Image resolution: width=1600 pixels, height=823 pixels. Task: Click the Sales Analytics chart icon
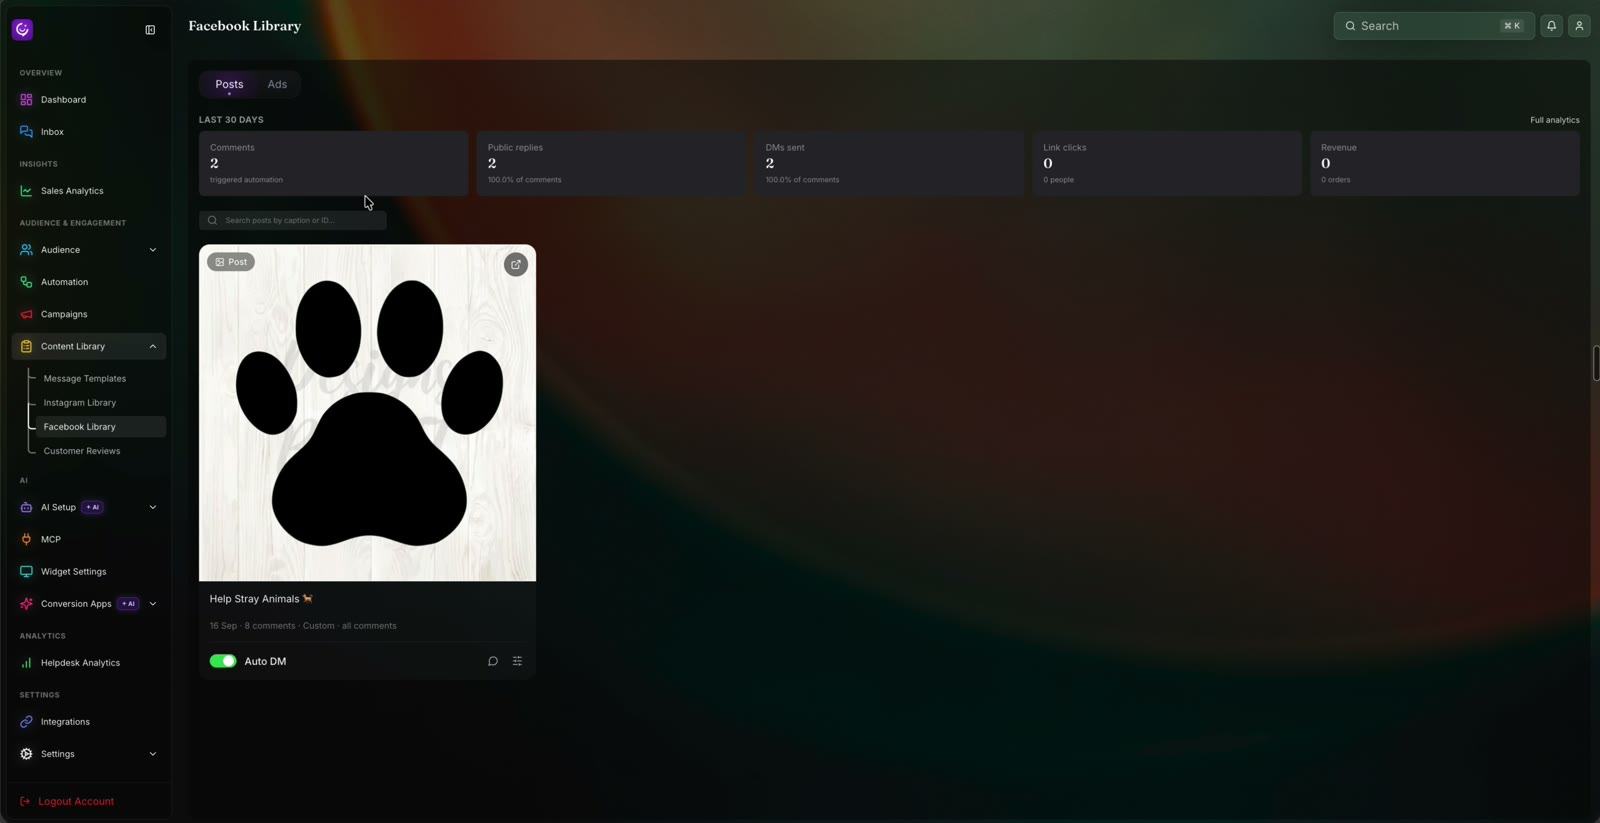pyautogui.click(x=26, y=191)
